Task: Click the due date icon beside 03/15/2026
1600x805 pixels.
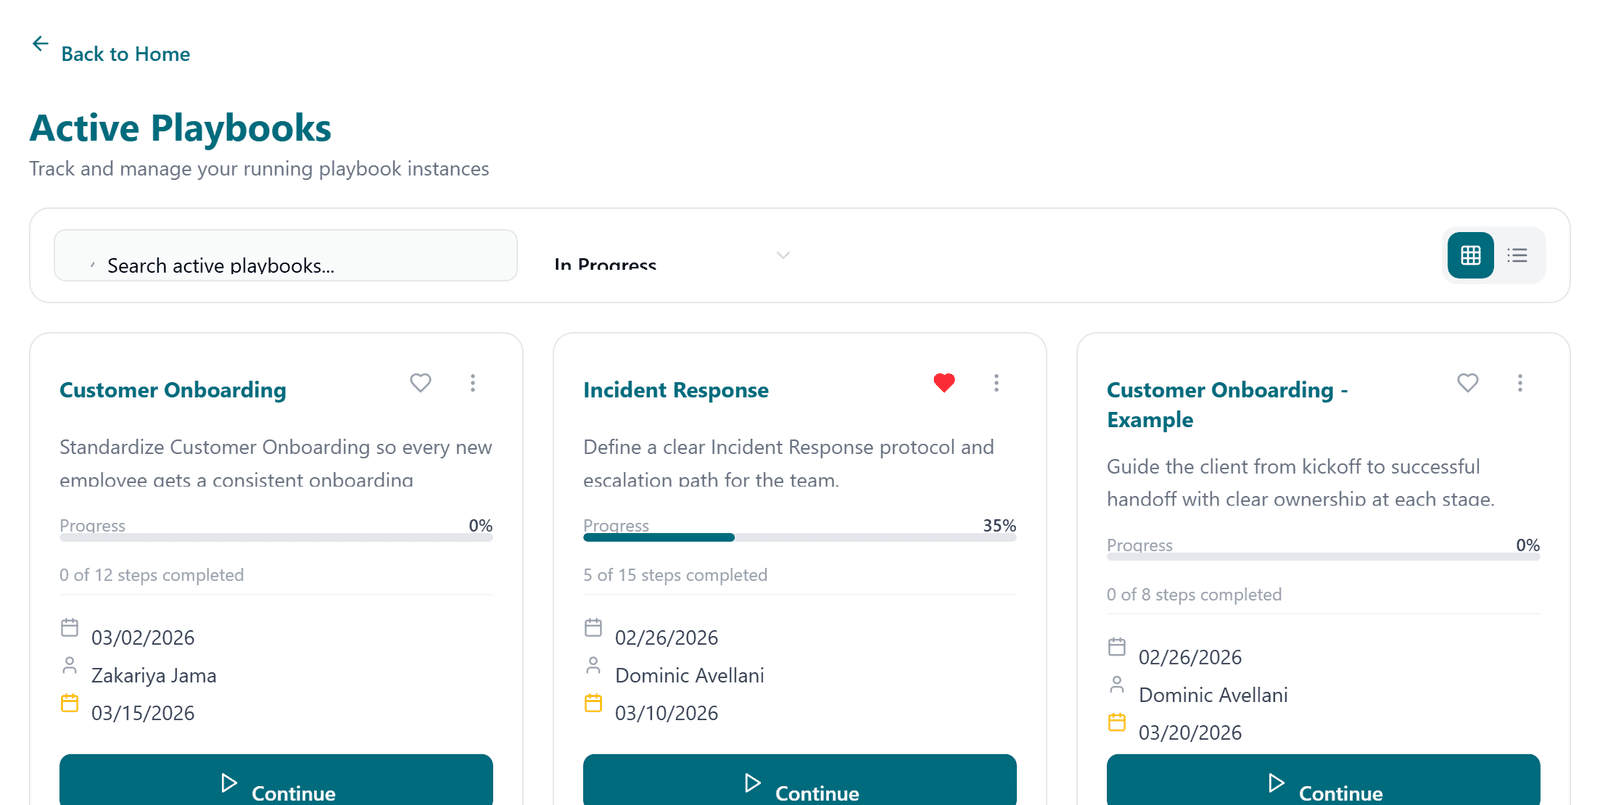Action: (x=70, y=703)
